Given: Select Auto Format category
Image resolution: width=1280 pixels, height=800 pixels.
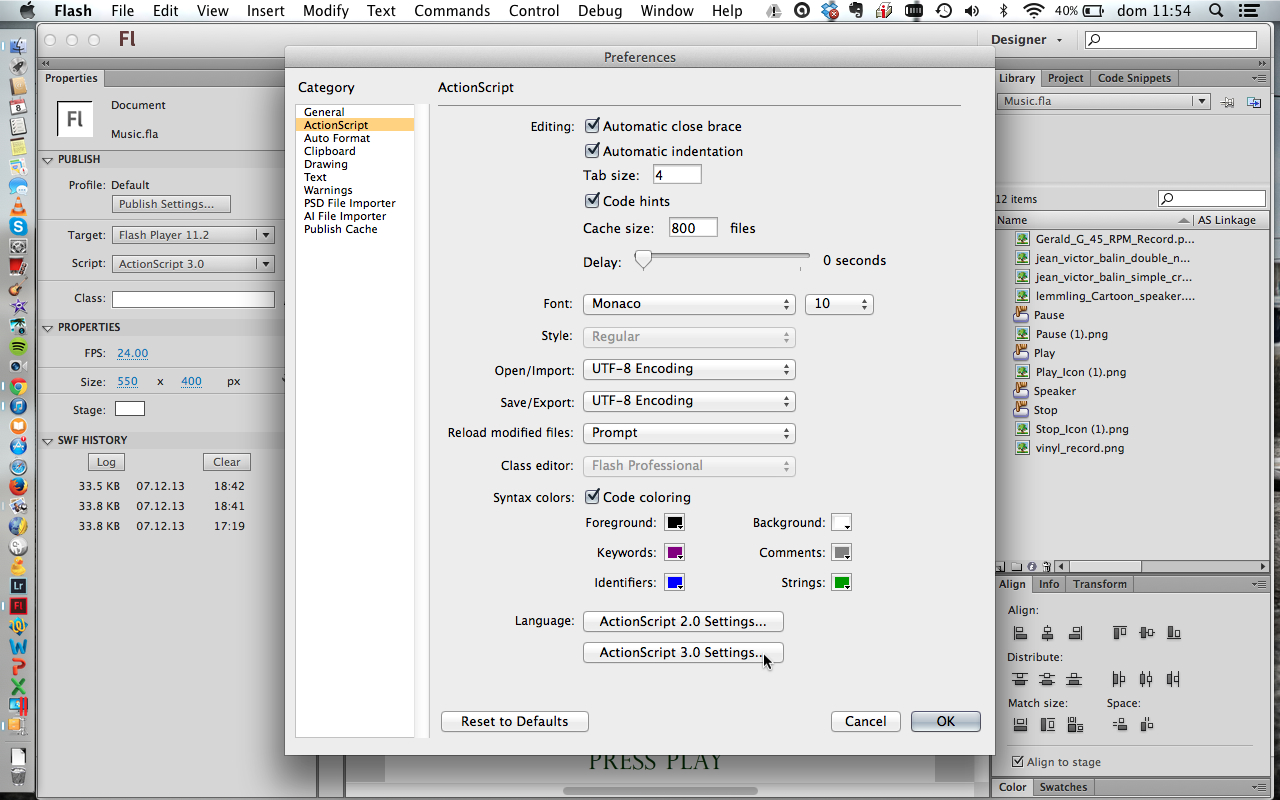Looking at the screenshot, I should (337, 138).
